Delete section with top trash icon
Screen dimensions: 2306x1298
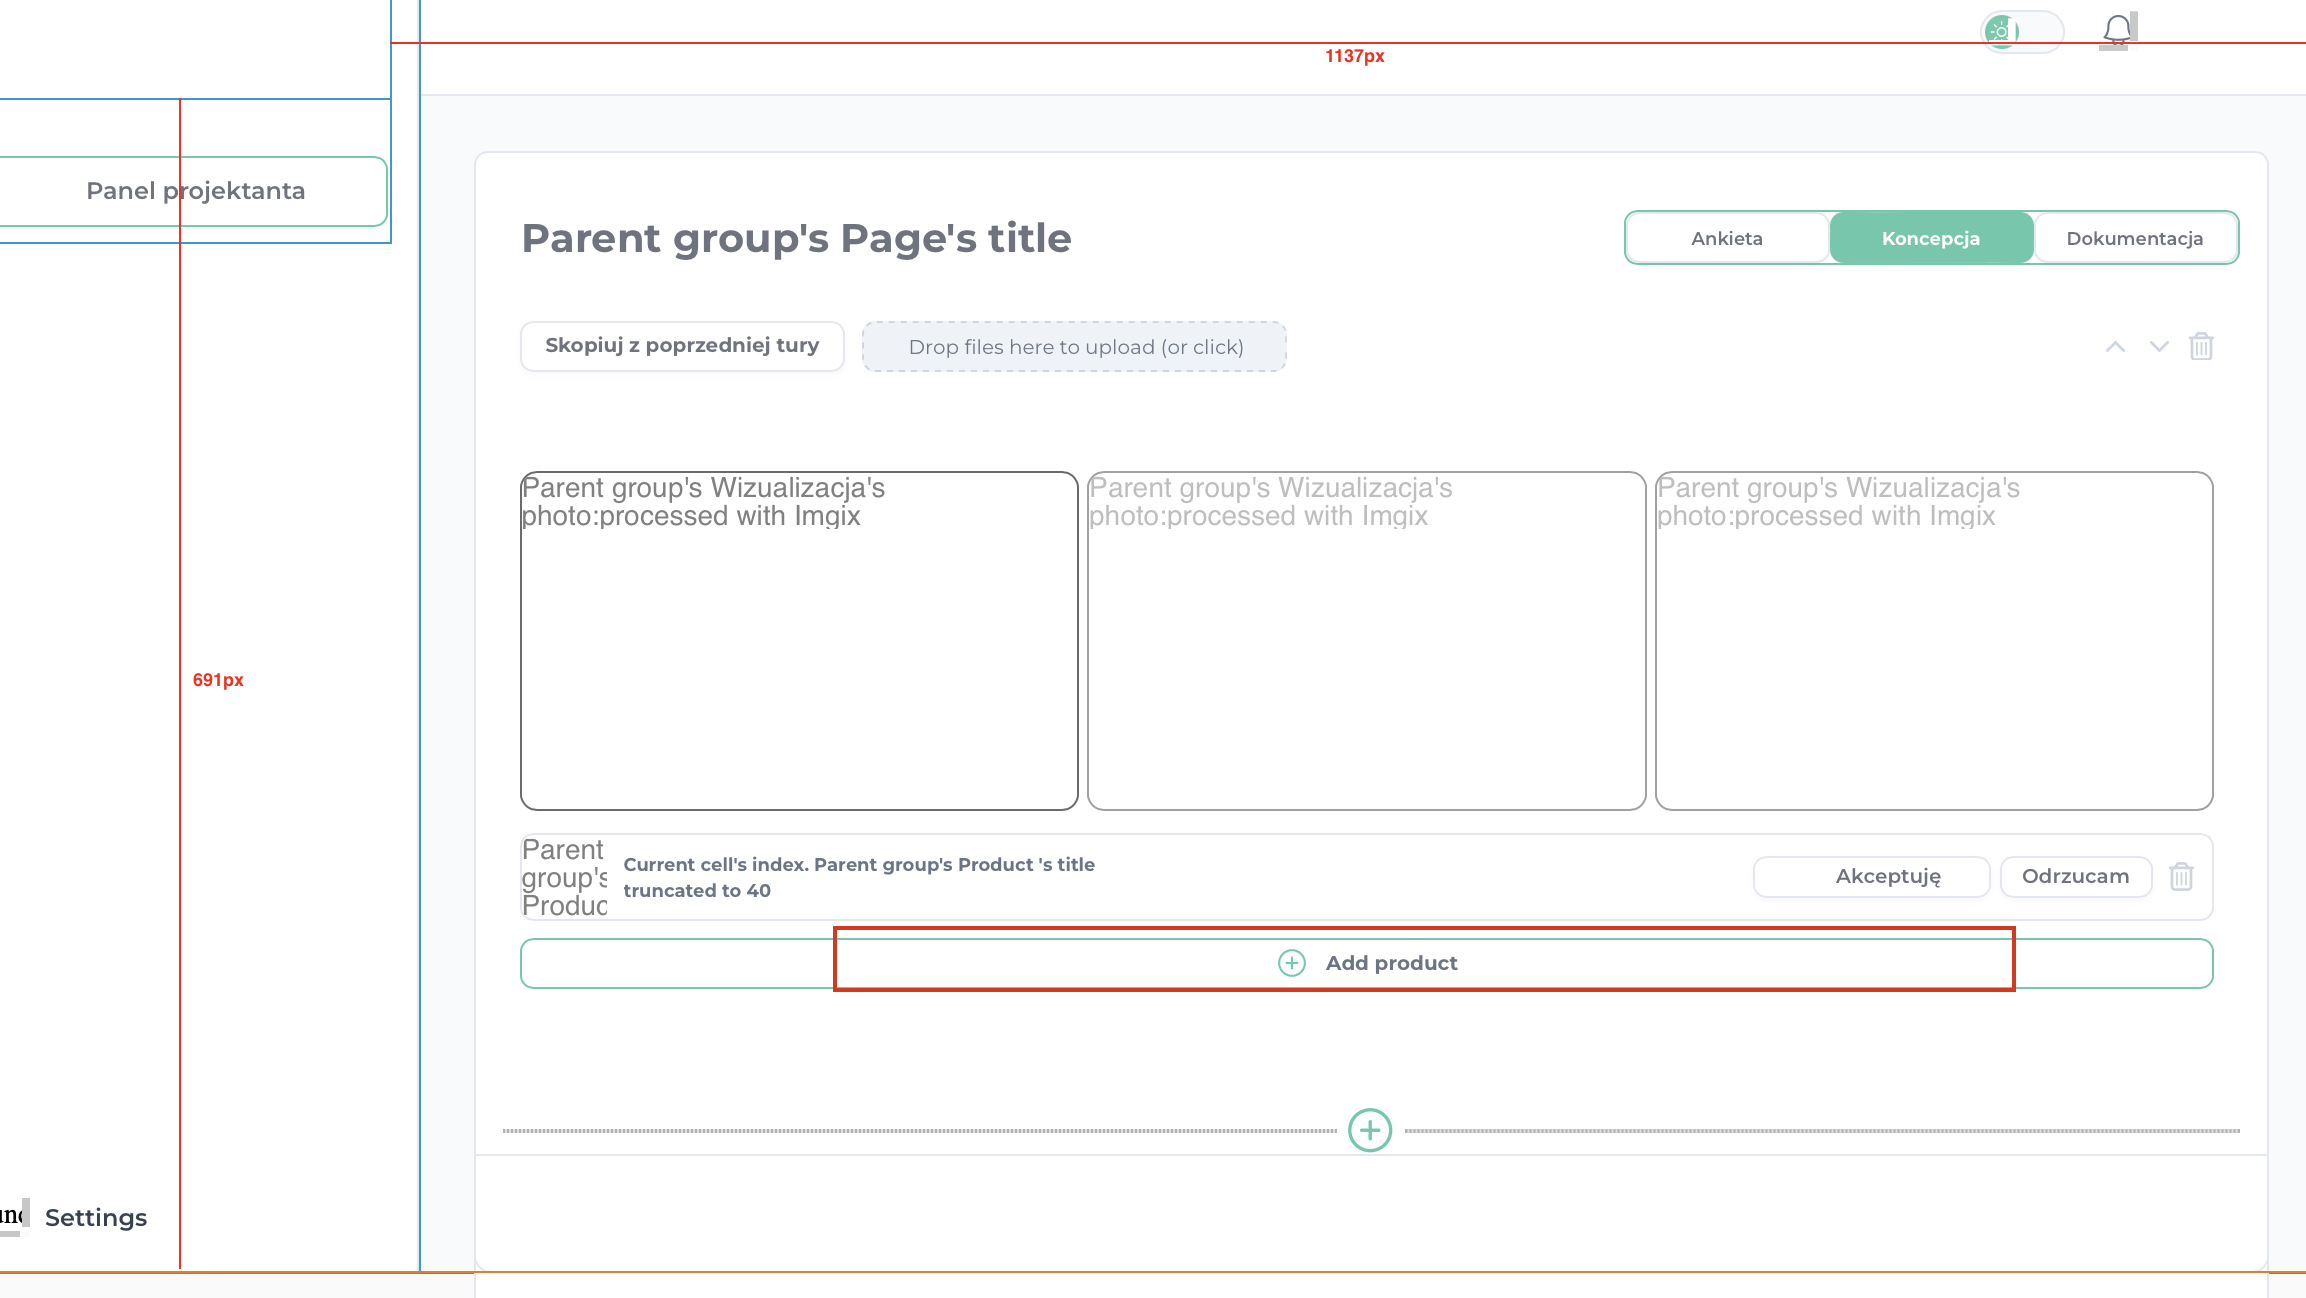[2201, 347]
